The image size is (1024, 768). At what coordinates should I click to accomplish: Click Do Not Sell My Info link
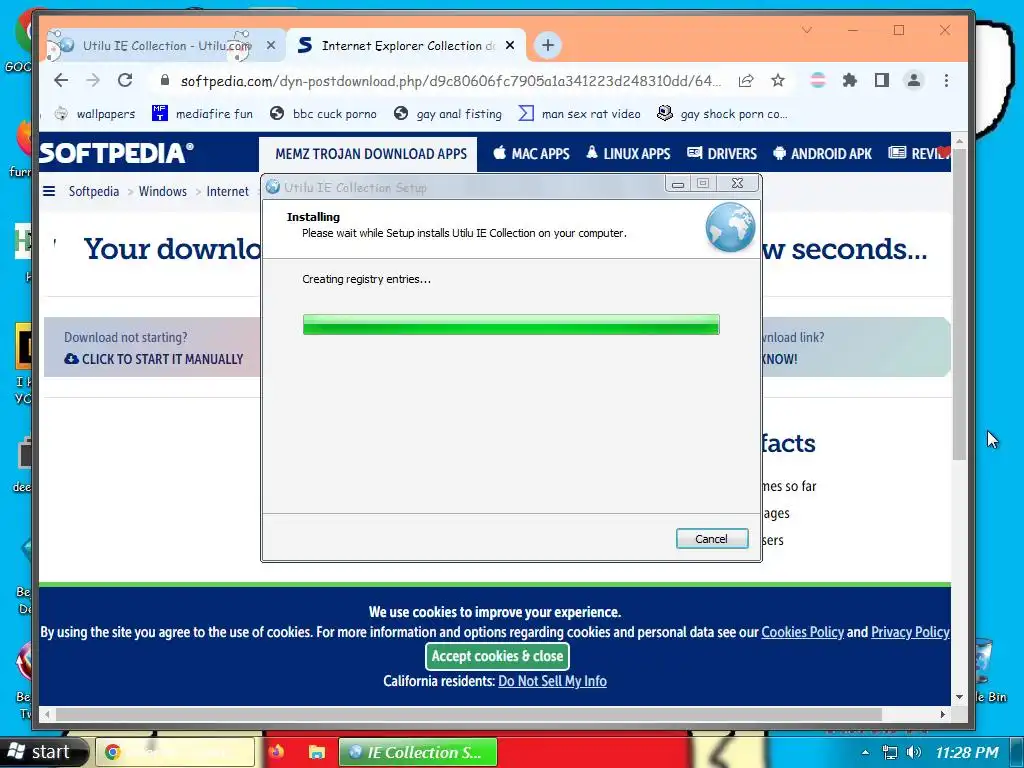tap(552, 681)
